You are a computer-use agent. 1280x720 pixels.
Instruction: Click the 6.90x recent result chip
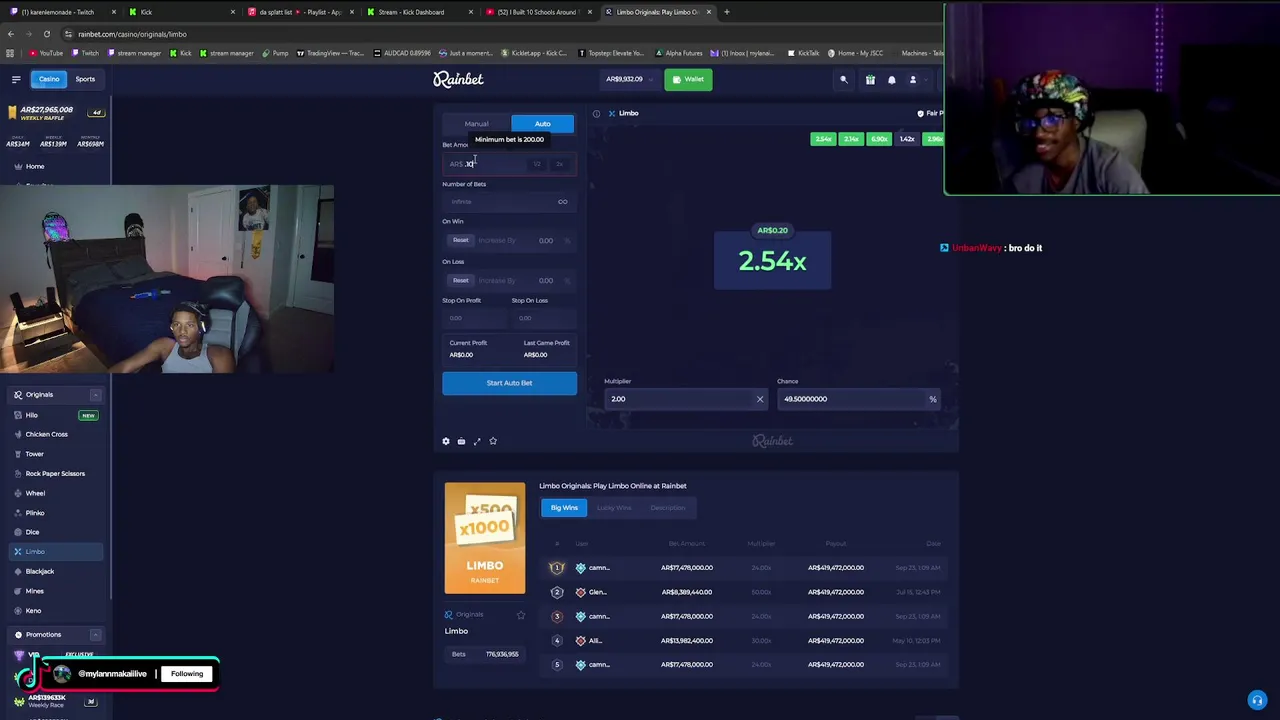879,139
